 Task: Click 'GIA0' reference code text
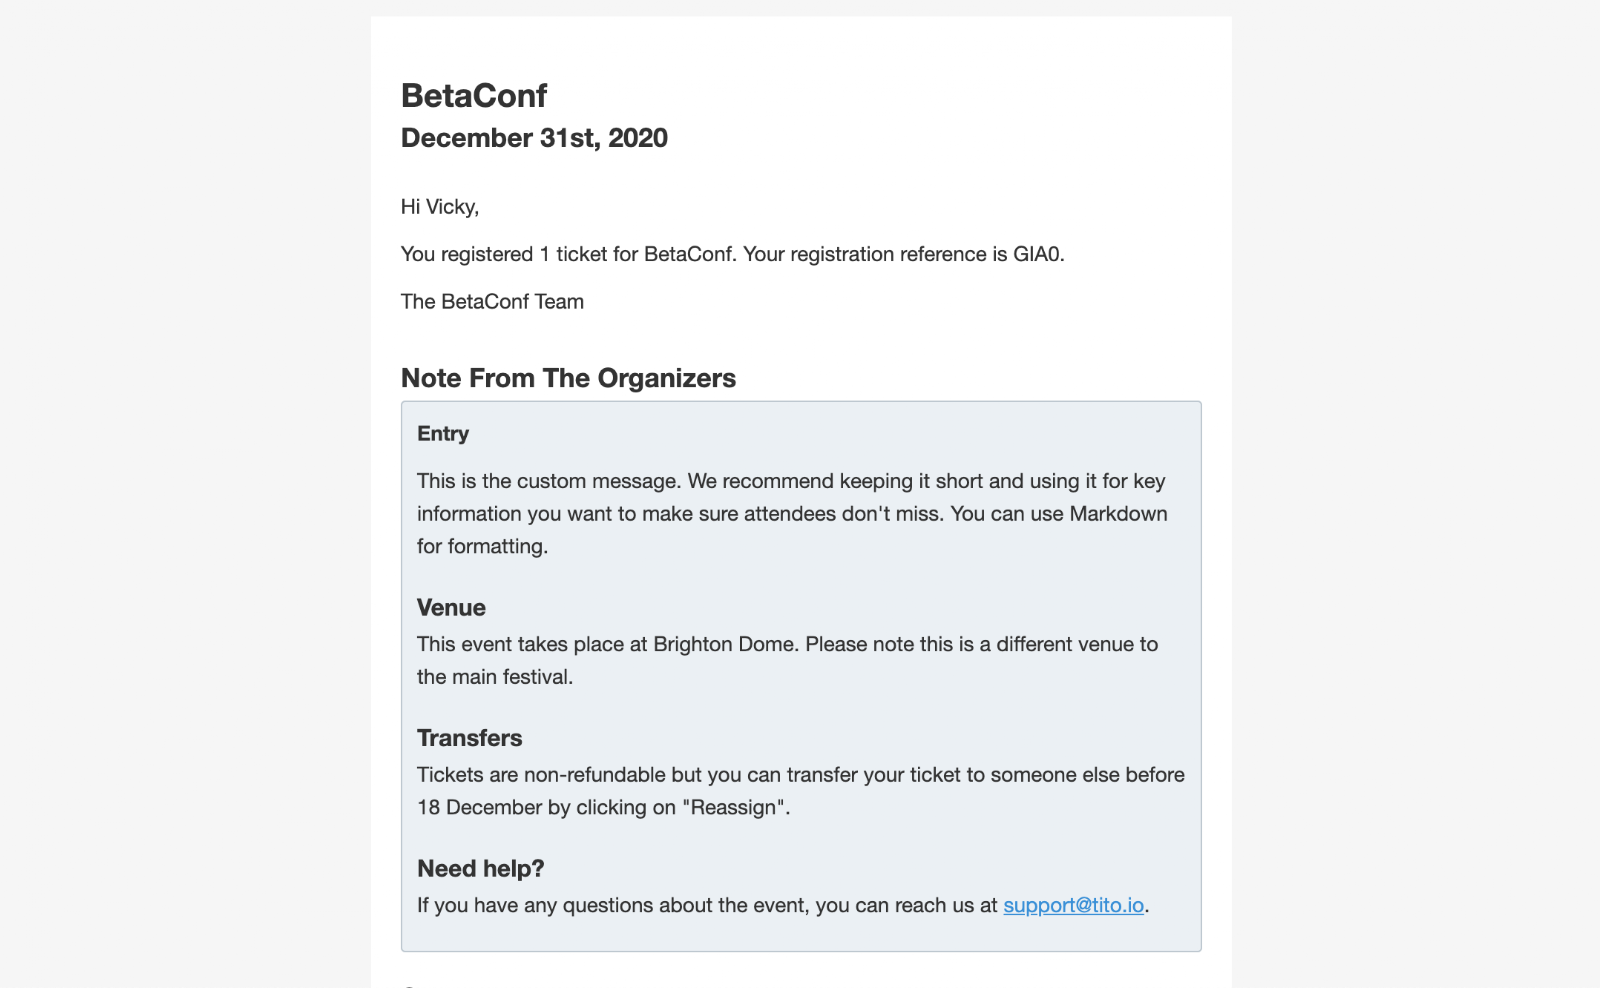1037,254
